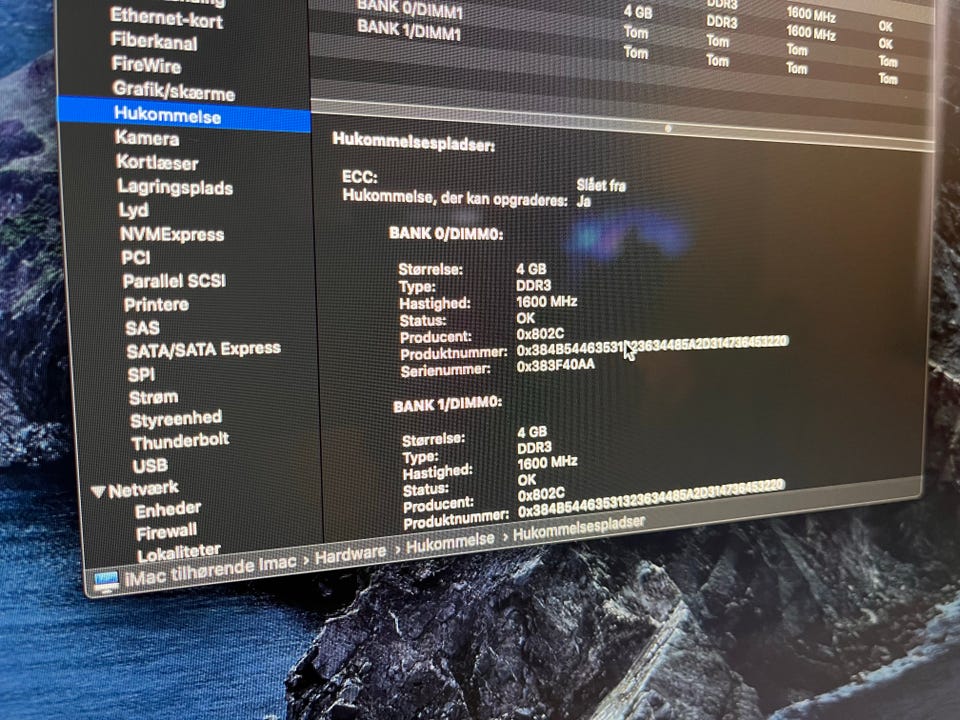Select FireWire in the sidebar
This screenshot has width=960, height=720.
pyautogui.click(x=147, y=65)
